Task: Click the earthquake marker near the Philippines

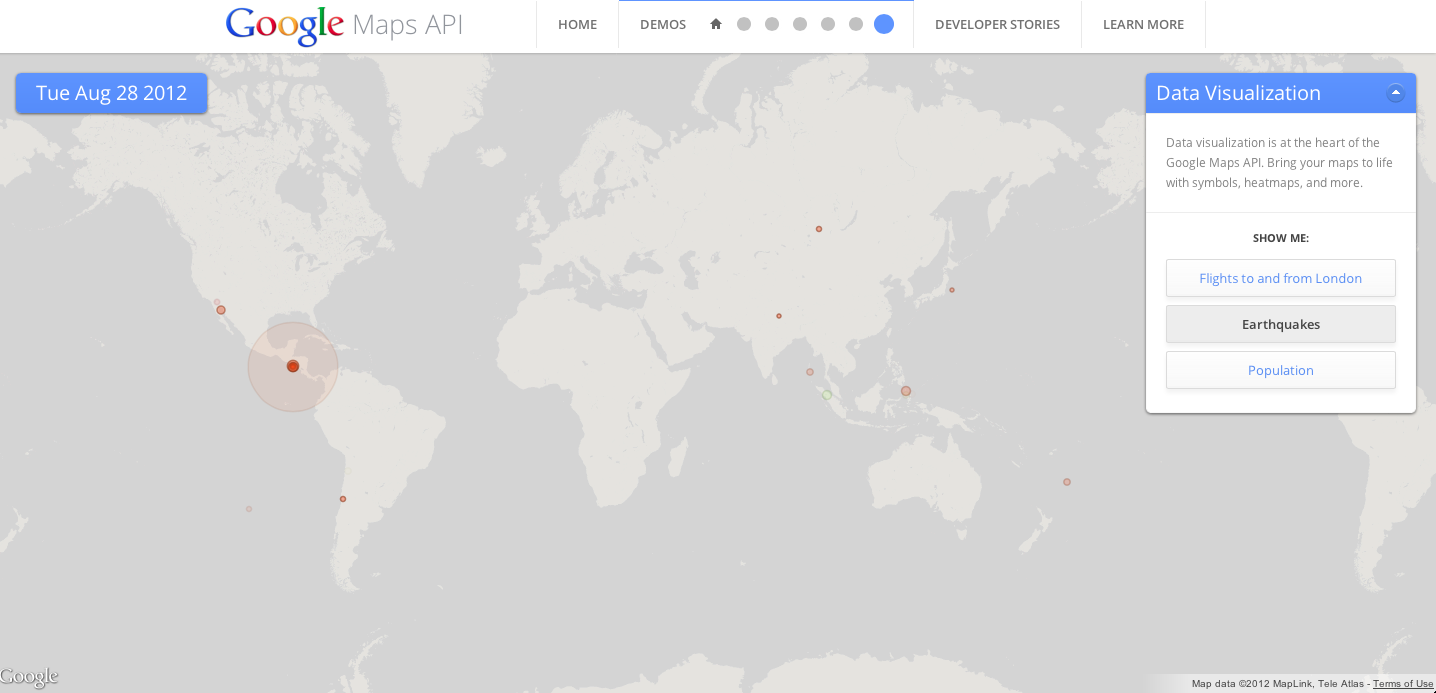Action: (906, 391)
